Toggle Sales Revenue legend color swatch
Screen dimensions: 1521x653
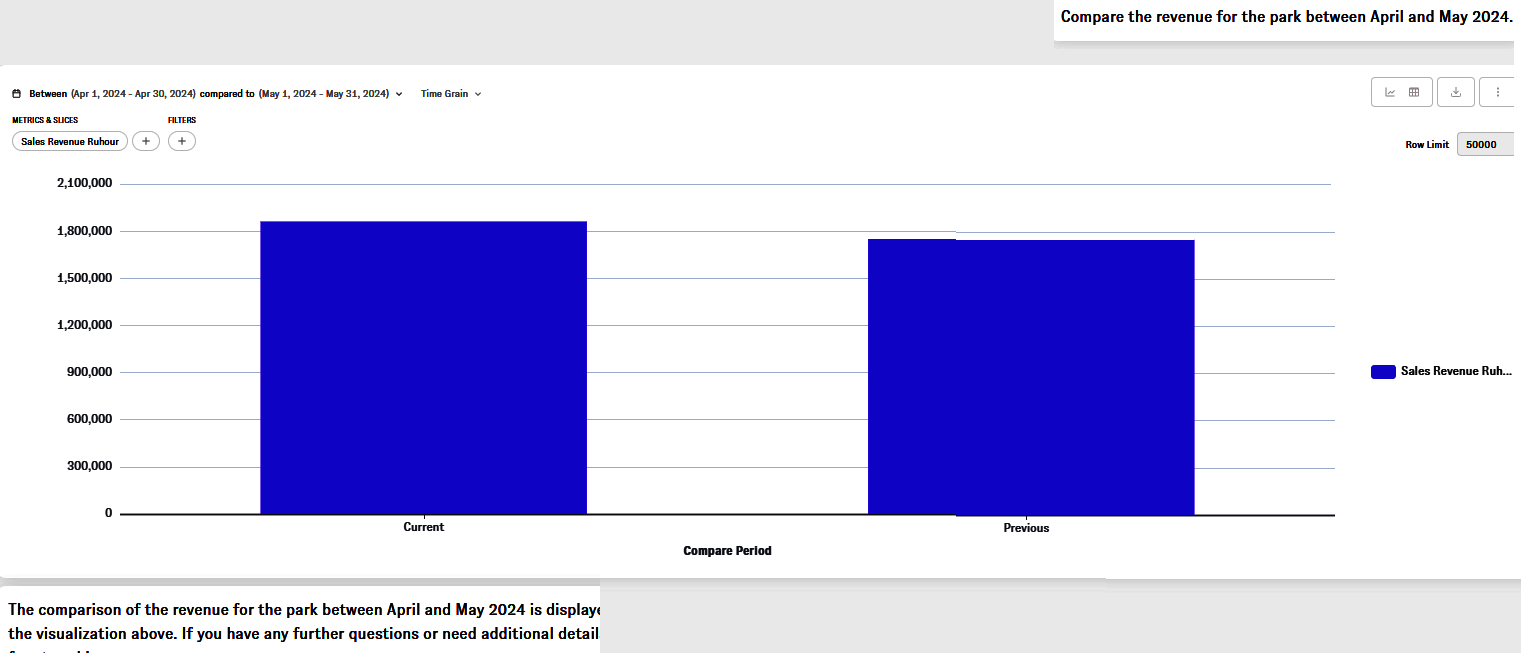[1383, 372]
